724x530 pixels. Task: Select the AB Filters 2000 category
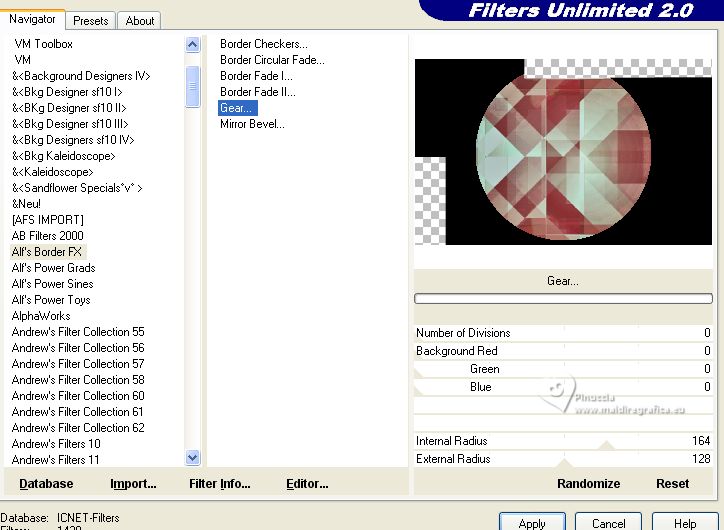click(48, 236)
